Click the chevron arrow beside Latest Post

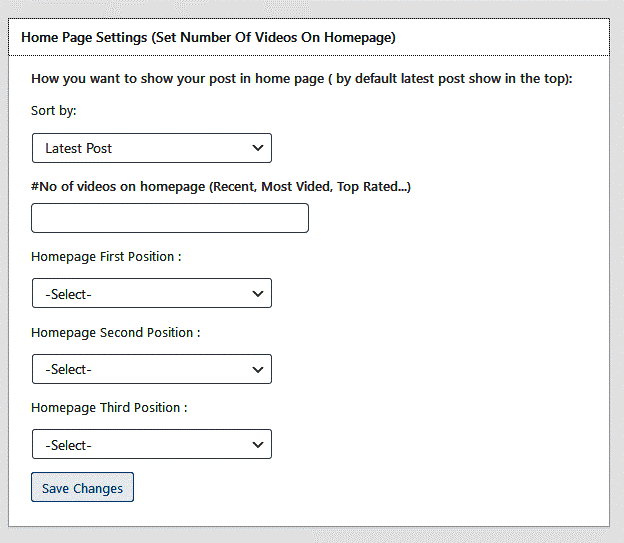point(258,148)
